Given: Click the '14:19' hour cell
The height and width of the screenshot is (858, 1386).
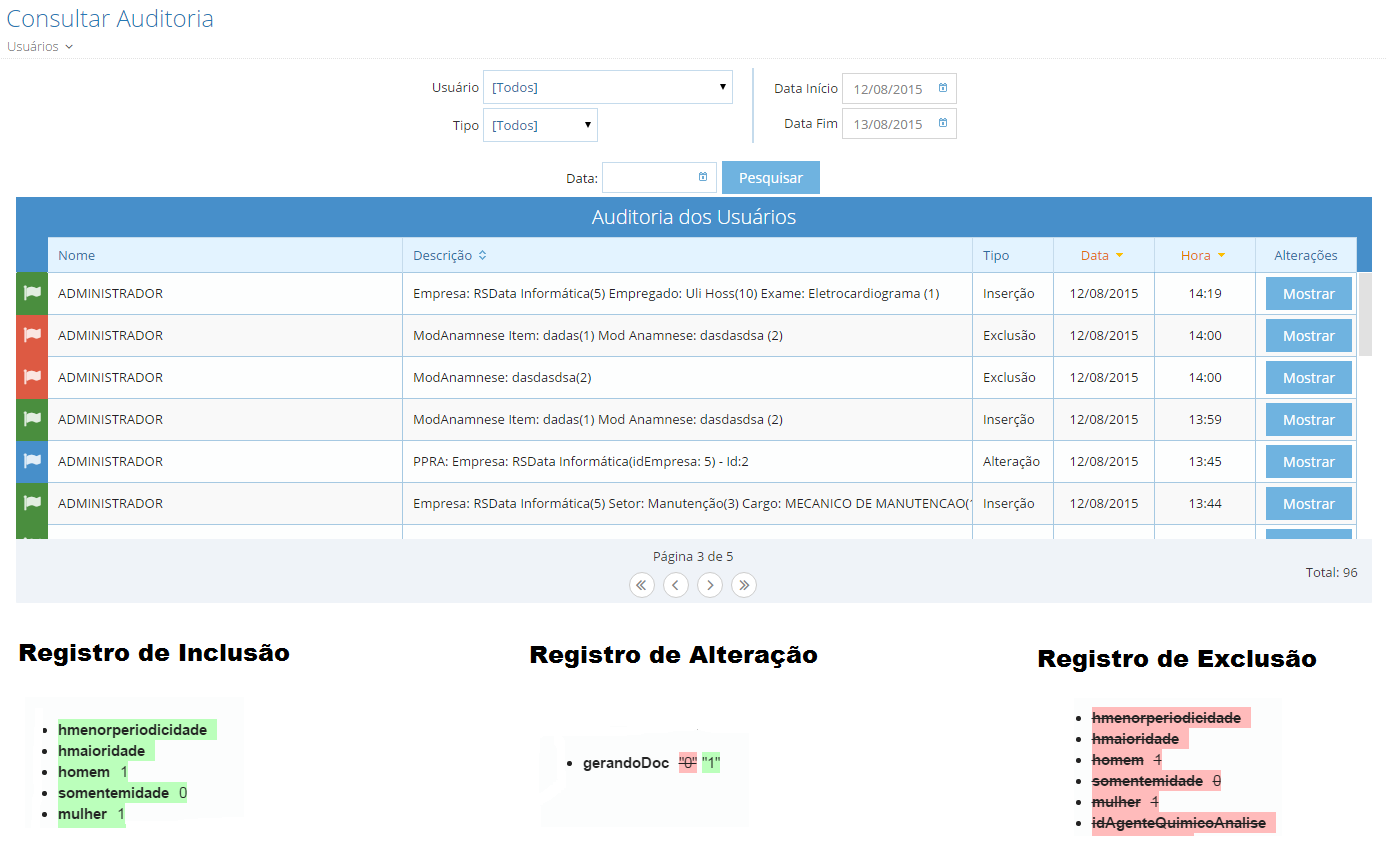Looking at the screenshot, I should (x=1205, y=293).
